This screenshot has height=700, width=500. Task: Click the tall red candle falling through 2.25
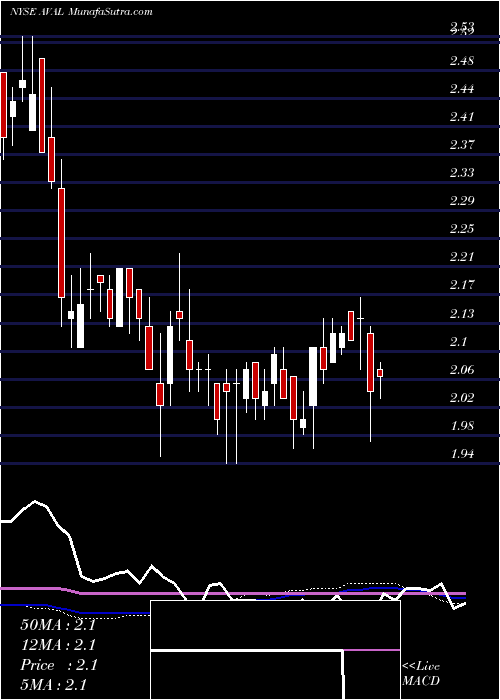tap(61, 243)
